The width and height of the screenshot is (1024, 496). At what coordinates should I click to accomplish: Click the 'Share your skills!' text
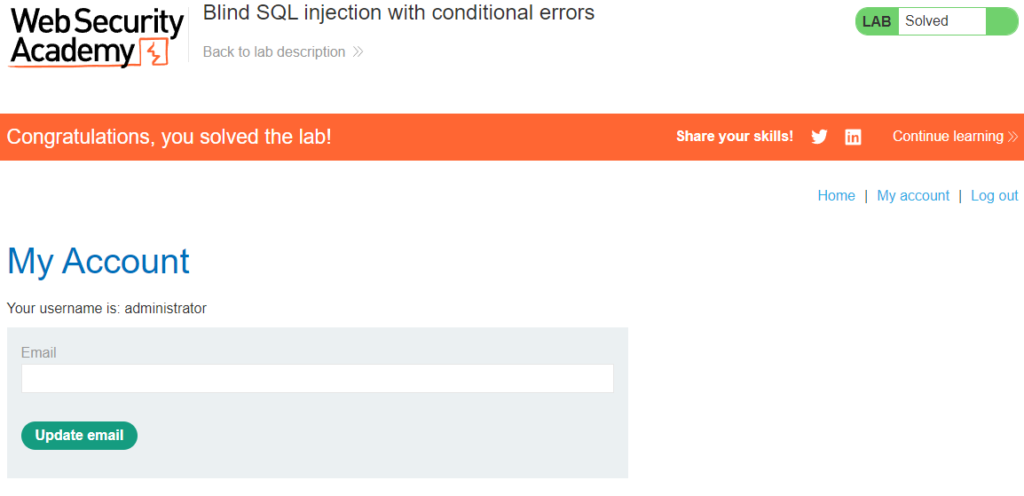(x=734, y=137)
